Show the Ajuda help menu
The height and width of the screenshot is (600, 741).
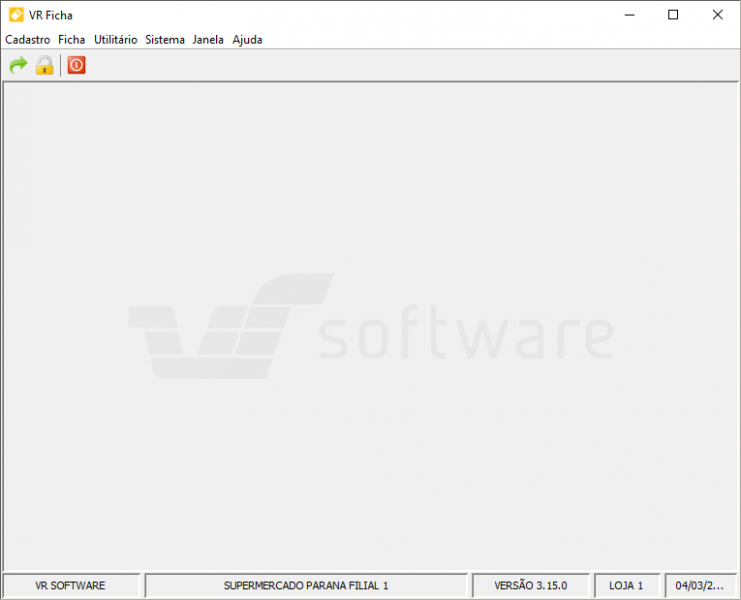[x=247, y=40]
